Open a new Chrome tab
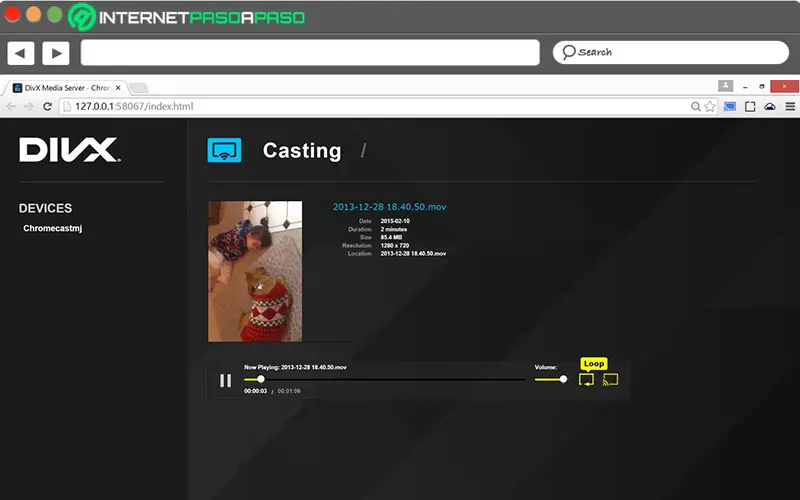 tap(138, 88)
